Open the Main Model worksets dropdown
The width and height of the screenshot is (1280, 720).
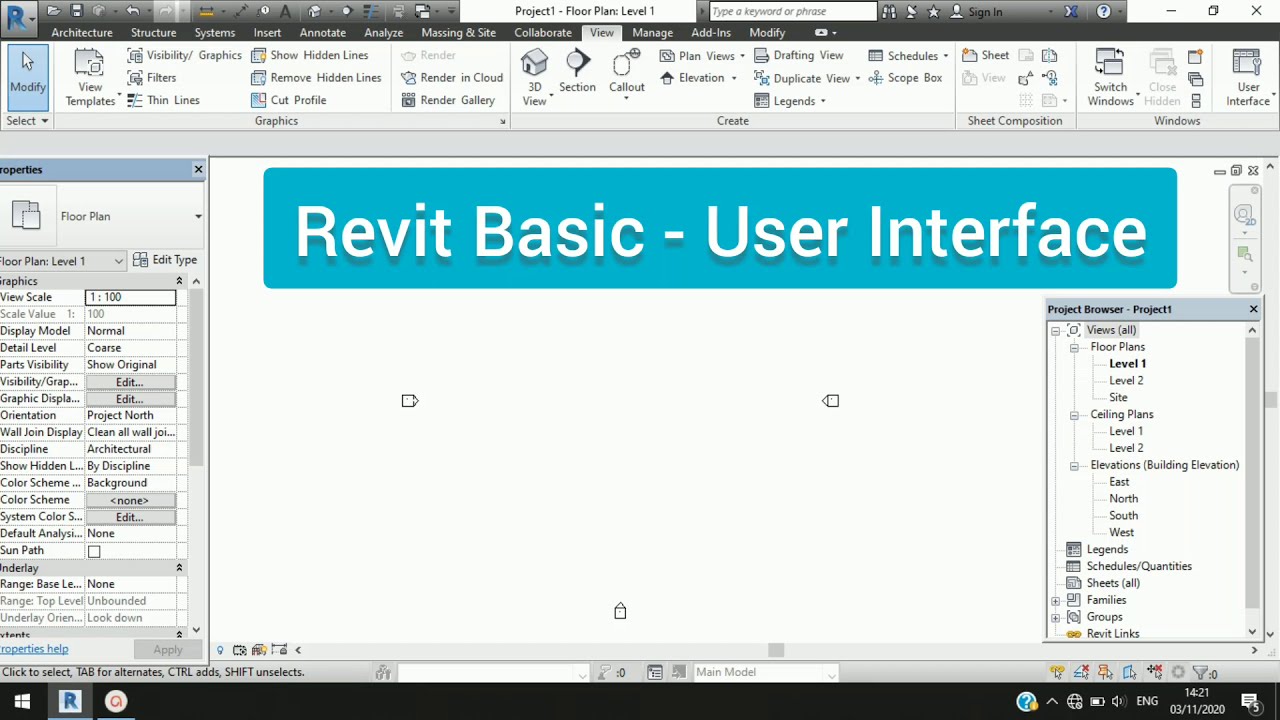coord(765,672)
